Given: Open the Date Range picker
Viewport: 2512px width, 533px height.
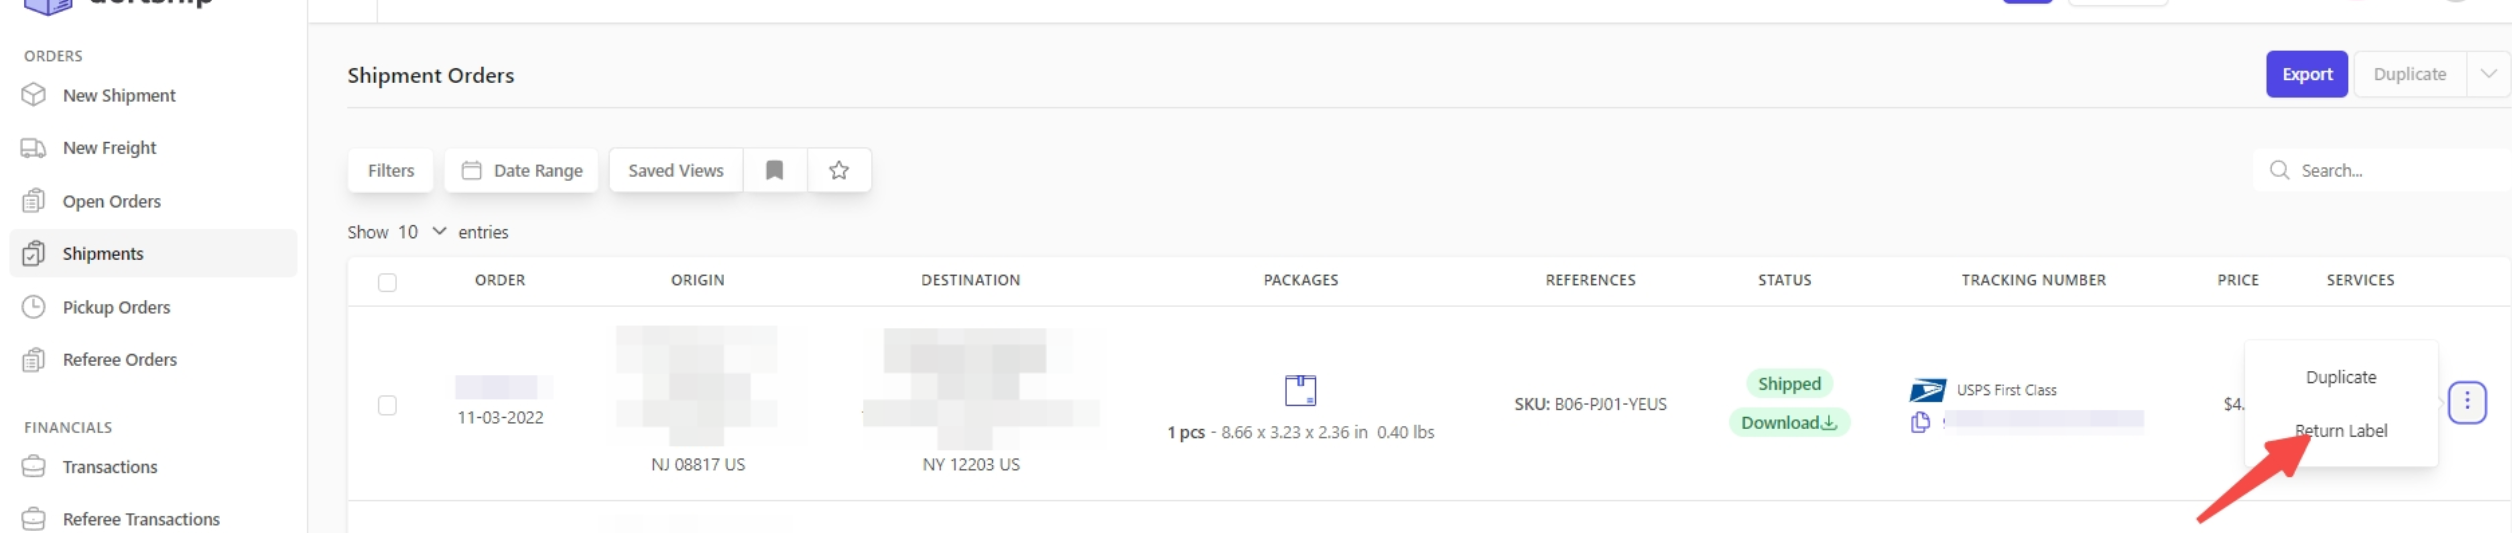Looking at the screenshot, I should tap(522, 170).
